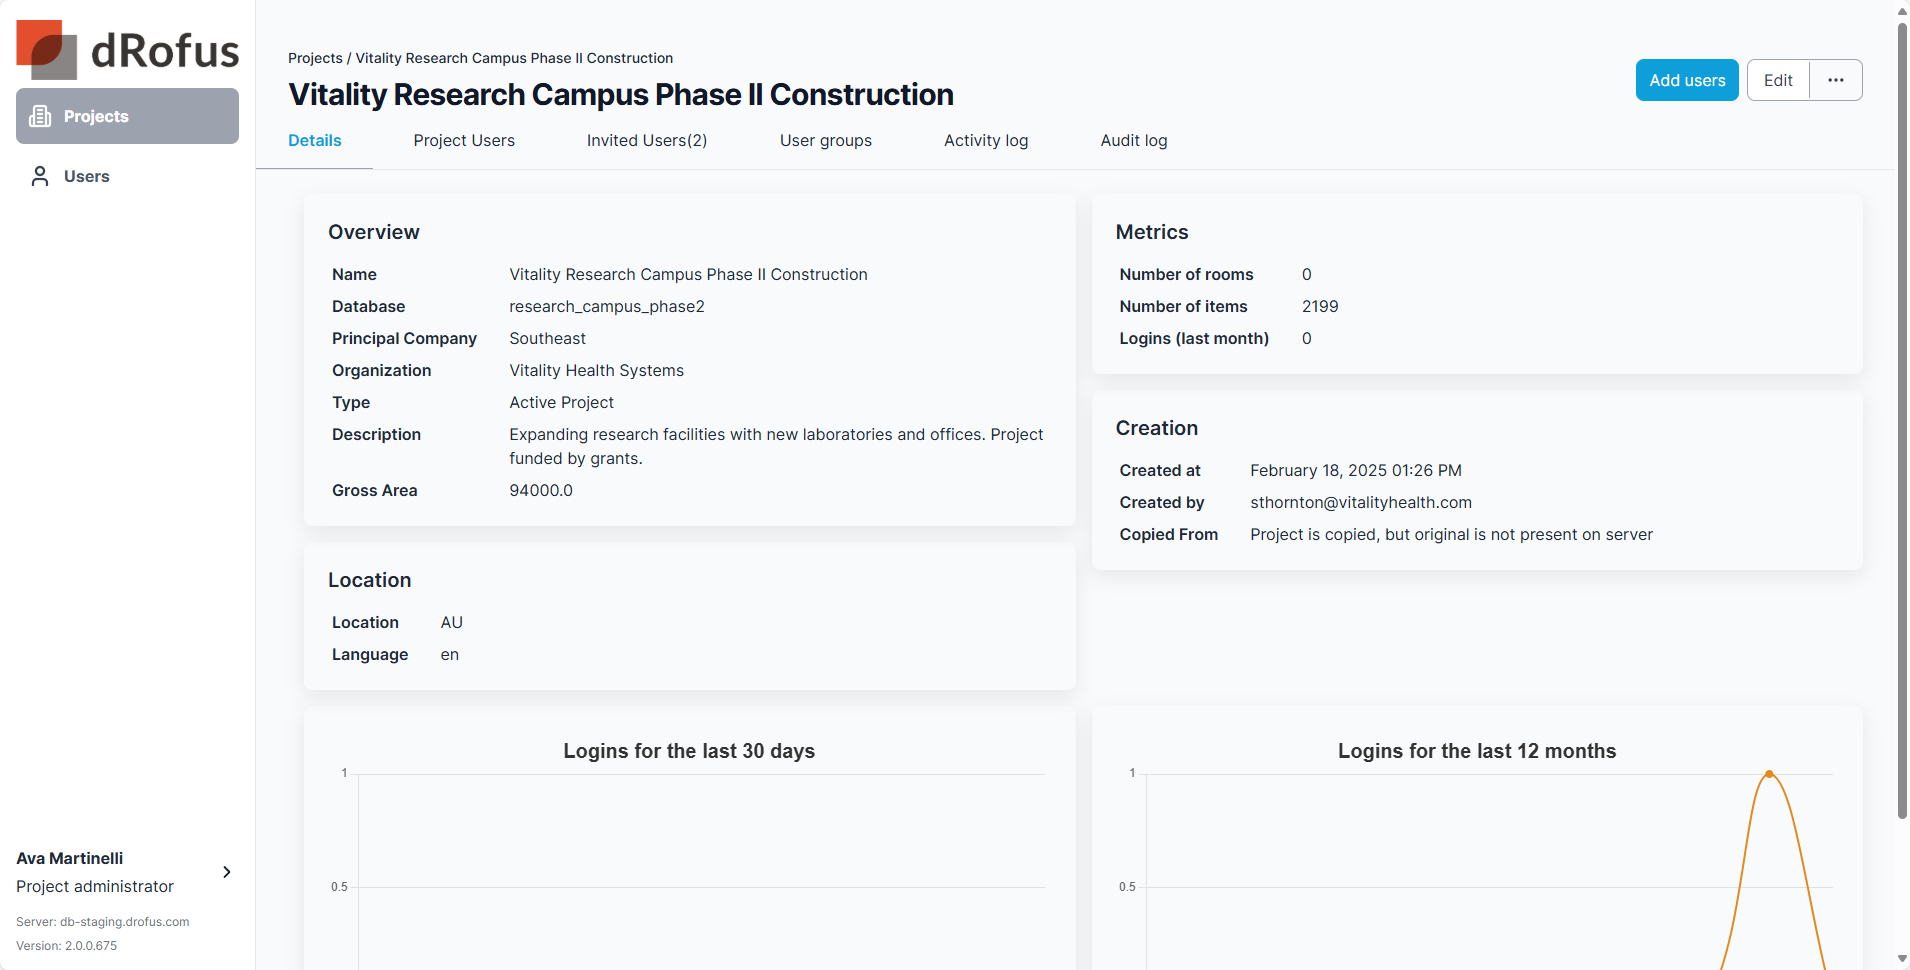The image size is (1910, 970).
Task: Click the orange data point on 12 months chart
Action: point(1769,774)
